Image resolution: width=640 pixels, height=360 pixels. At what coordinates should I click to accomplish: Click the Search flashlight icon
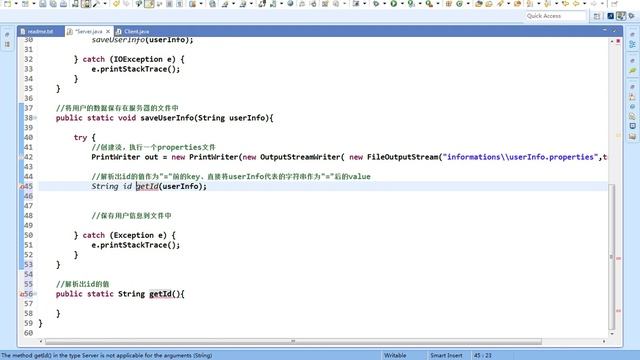pyautogui.click(x=500, y=4)
